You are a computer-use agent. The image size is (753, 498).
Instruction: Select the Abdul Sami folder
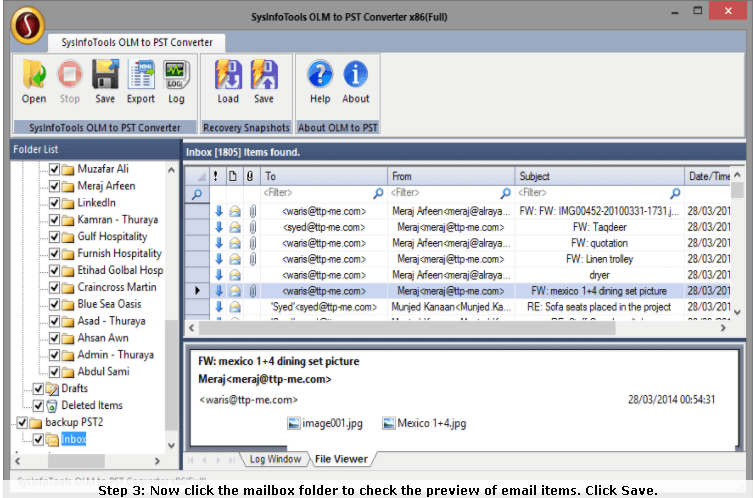click(x=104, y=372)
